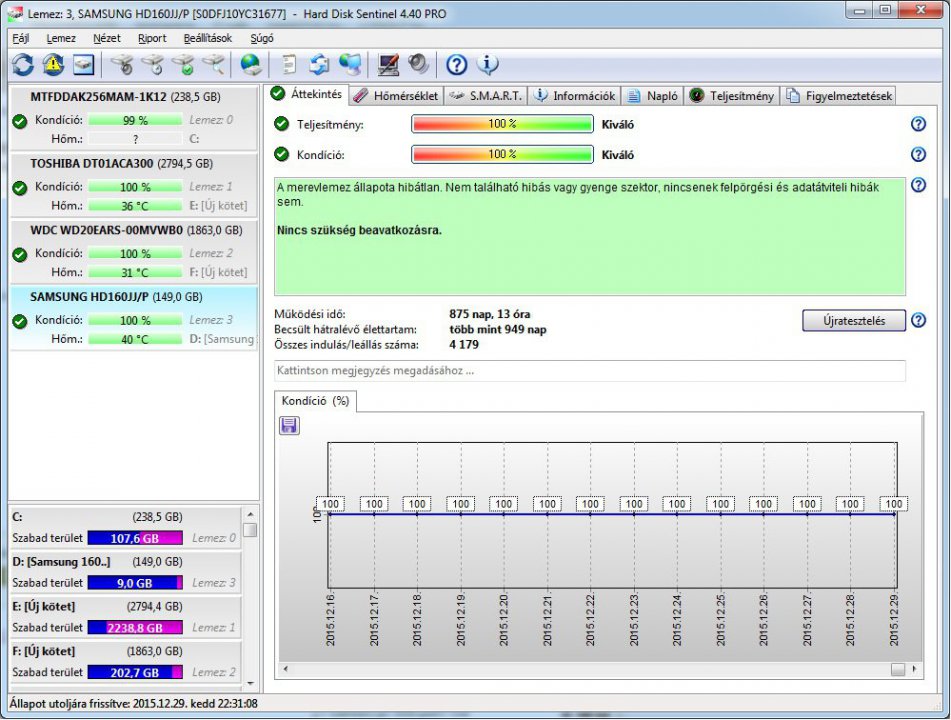Switch to the Áttekintés tab

(307, 94)
